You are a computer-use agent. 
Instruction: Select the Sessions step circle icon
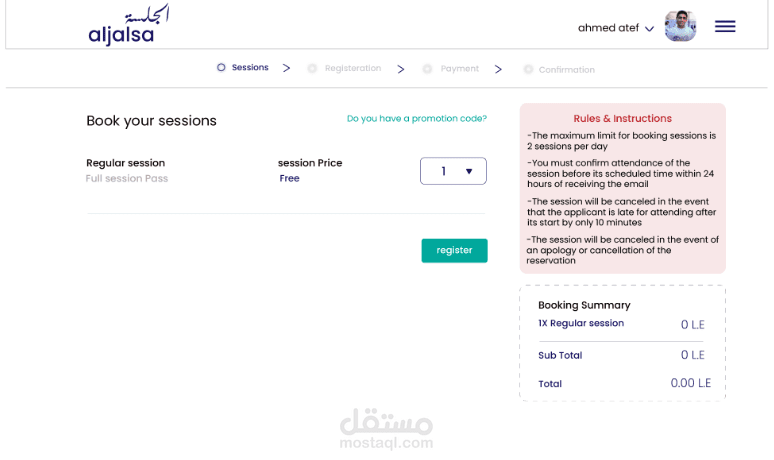[221, 68]
